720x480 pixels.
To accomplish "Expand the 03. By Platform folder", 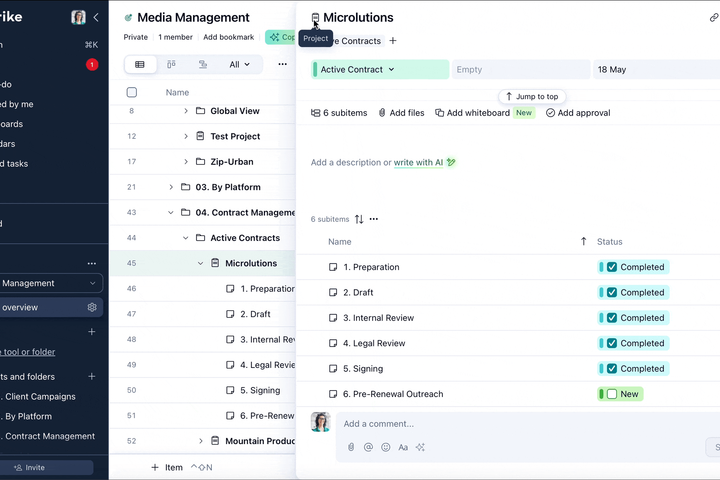I will click(x=171, y=187).
